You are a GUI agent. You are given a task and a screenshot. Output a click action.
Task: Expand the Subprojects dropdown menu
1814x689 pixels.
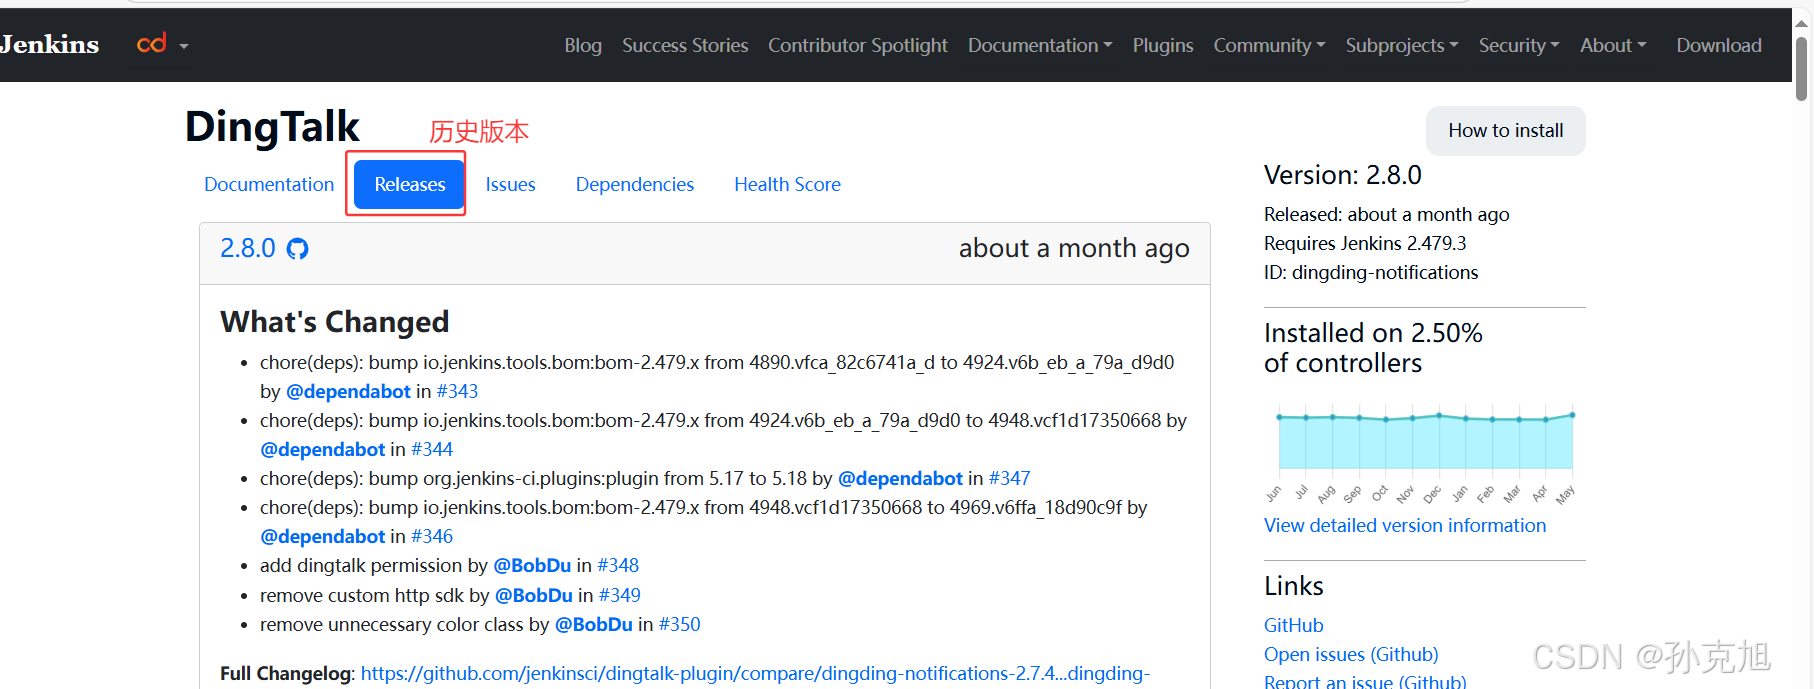pos(1402,45)
